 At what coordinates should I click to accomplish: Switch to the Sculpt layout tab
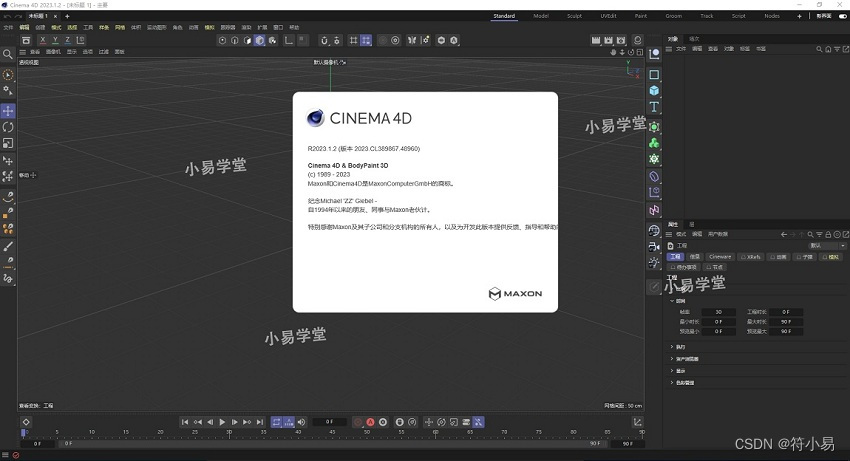[574, 16]
